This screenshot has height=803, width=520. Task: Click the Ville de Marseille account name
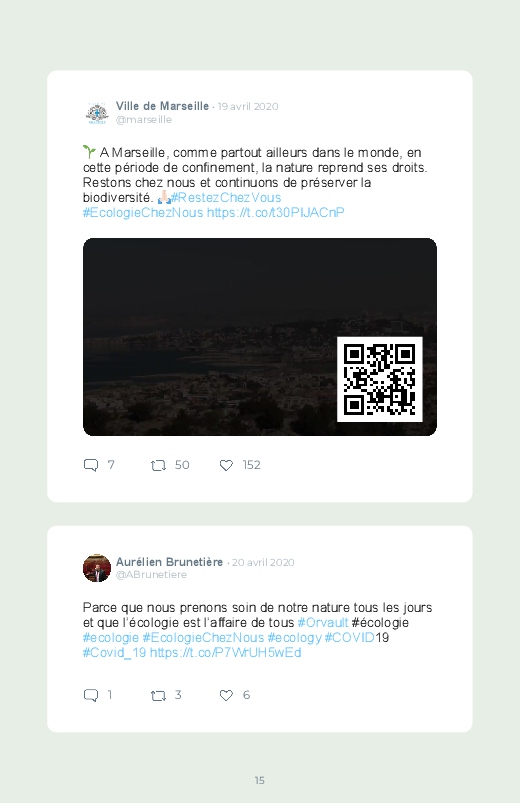[x=162, y=106]
